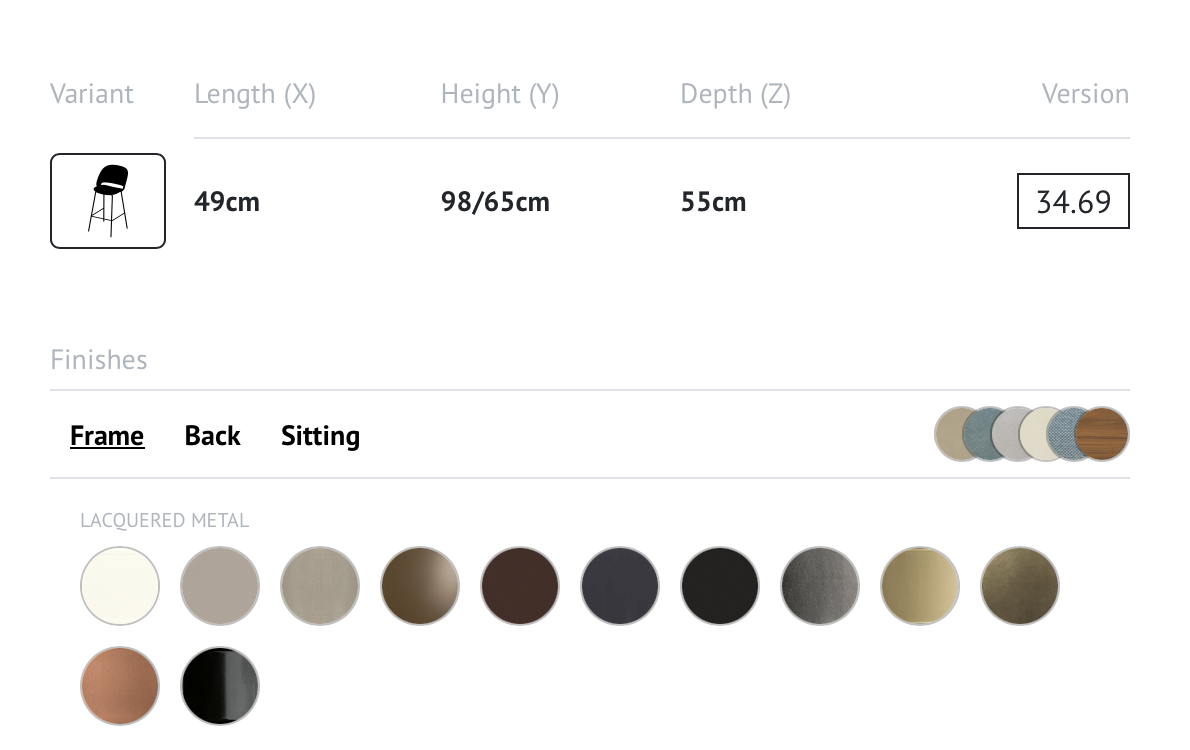Choose the anthracite blue-grey swatch

pos(620,586)
